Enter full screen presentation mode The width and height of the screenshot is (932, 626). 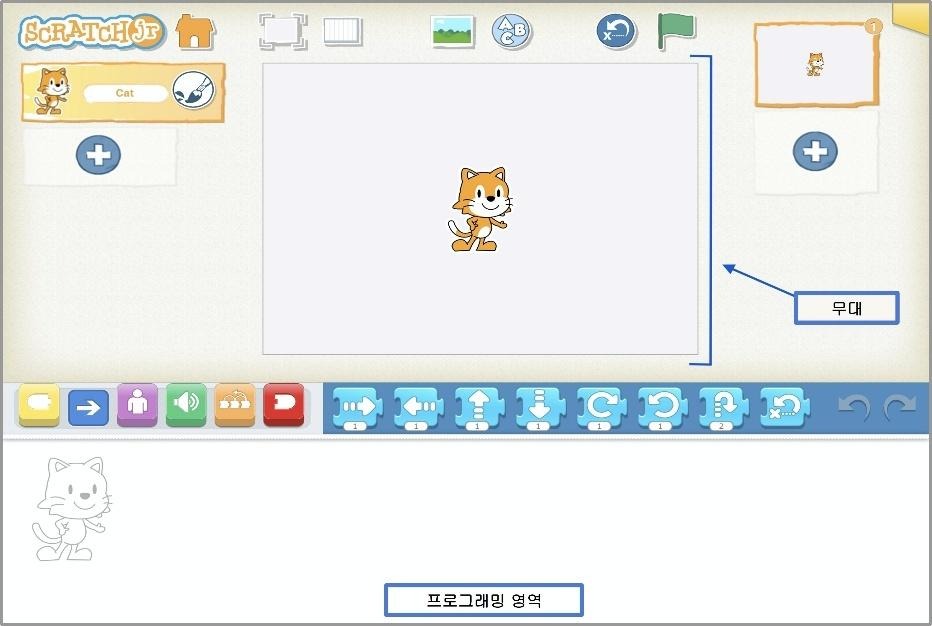283,31
